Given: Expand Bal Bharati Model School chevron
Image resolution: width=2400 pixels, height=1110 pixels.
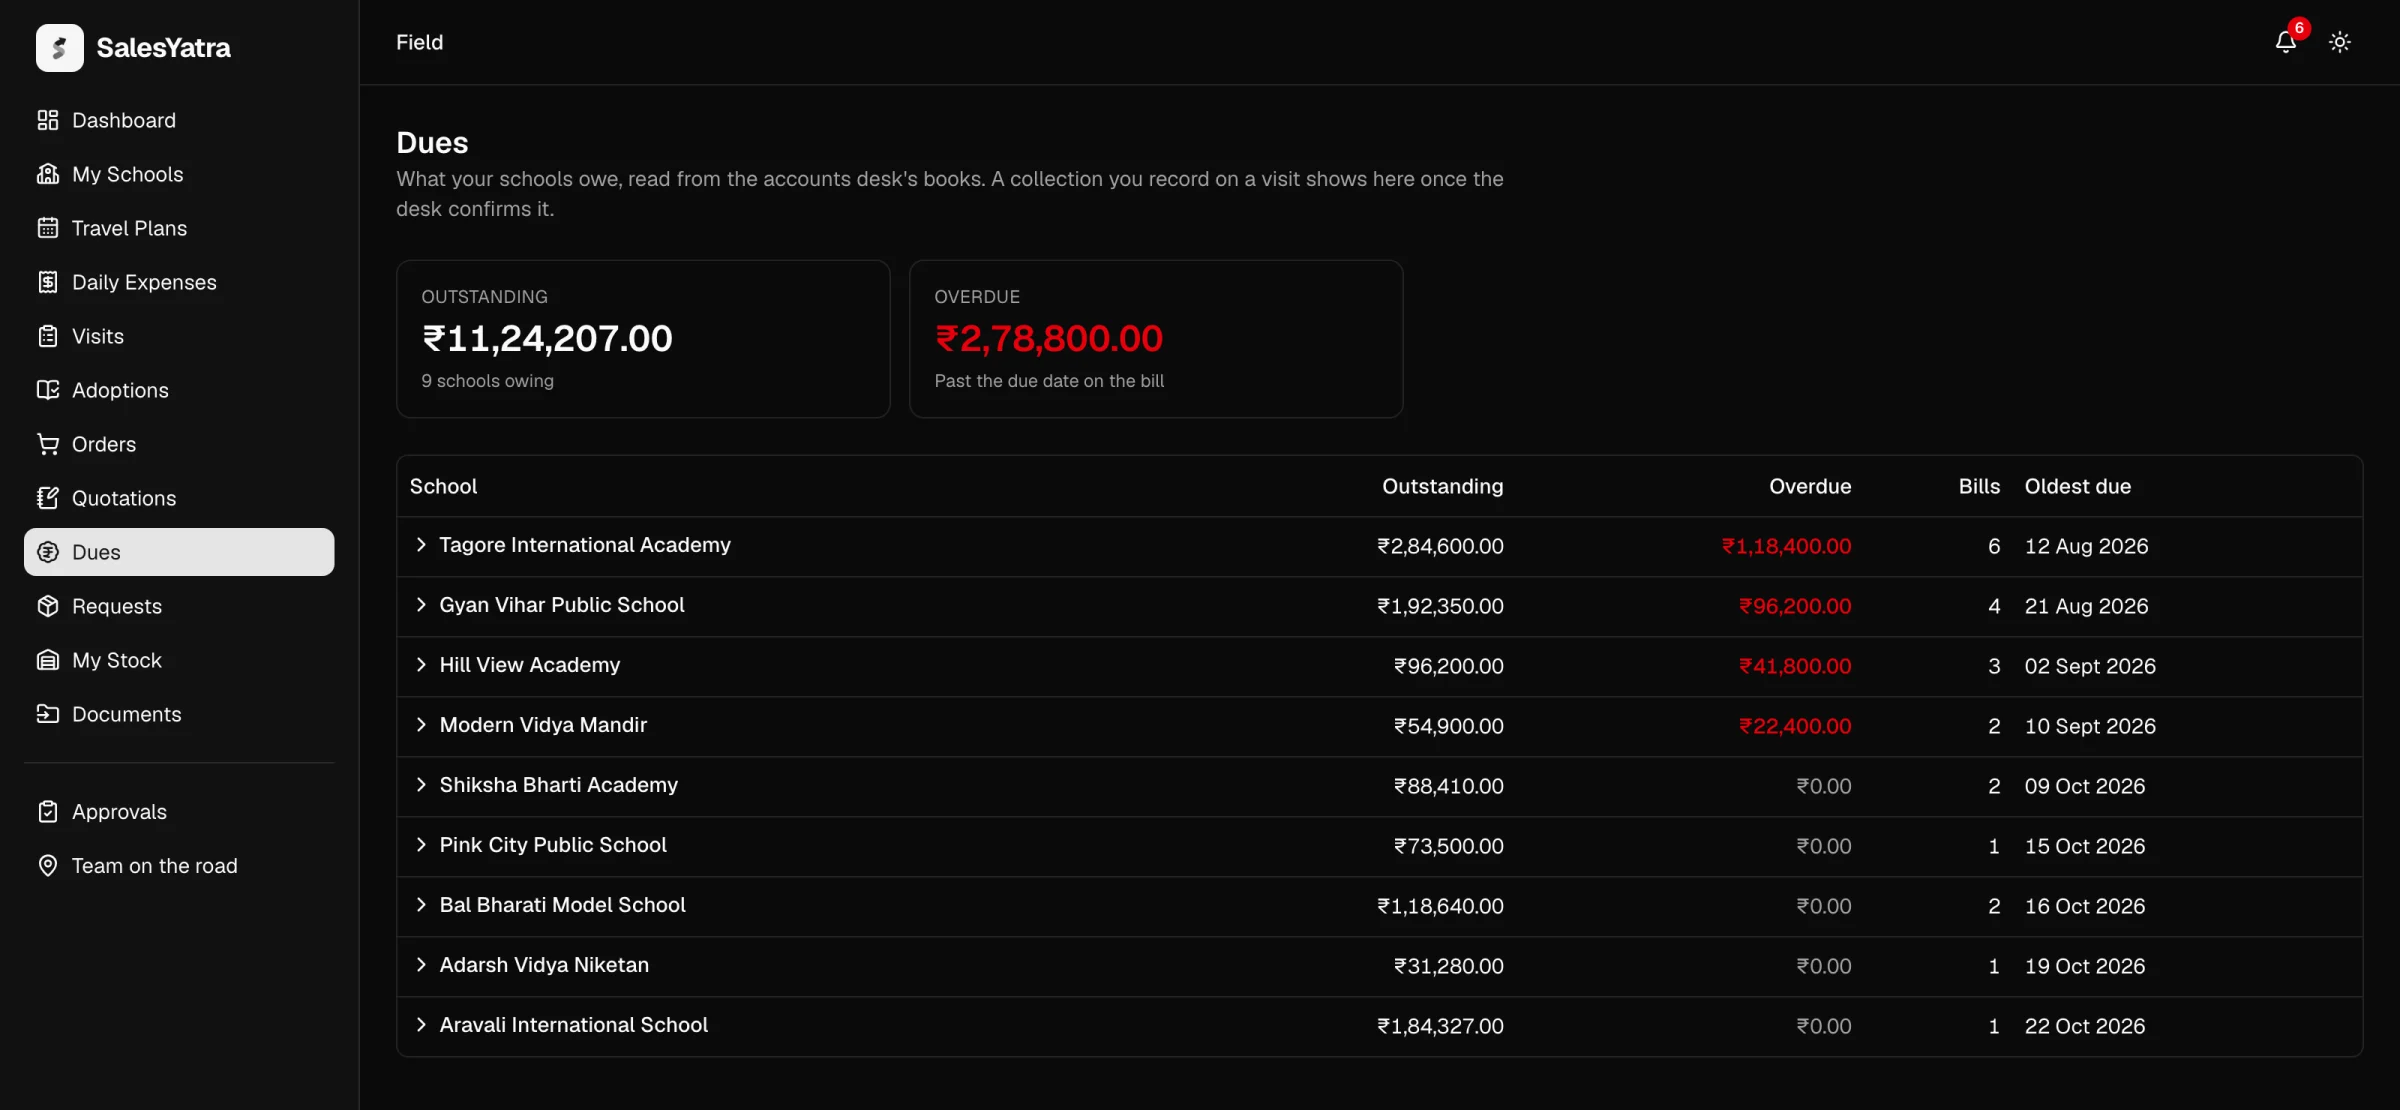Looking at the screenshot, I should point(421,905).
